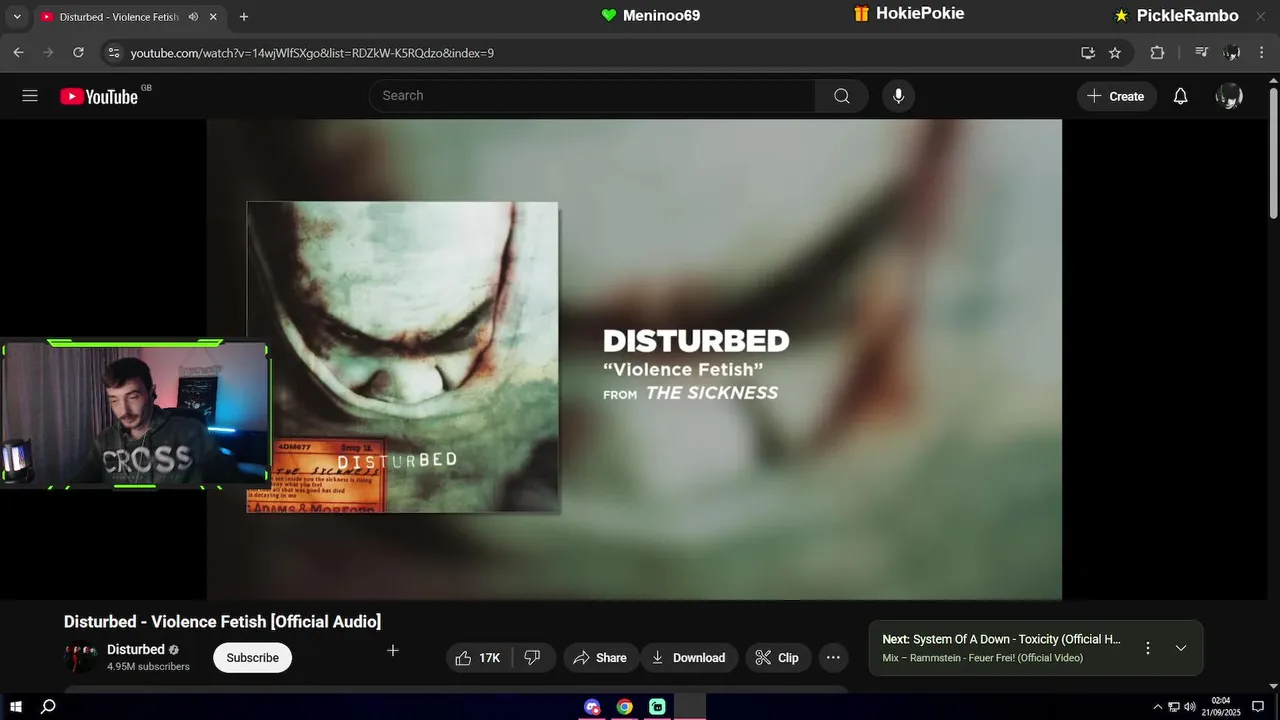The width and height of the screenshot is (1280, 720).
Task: Go to the YouTube home logo
Action: [99, 96]
